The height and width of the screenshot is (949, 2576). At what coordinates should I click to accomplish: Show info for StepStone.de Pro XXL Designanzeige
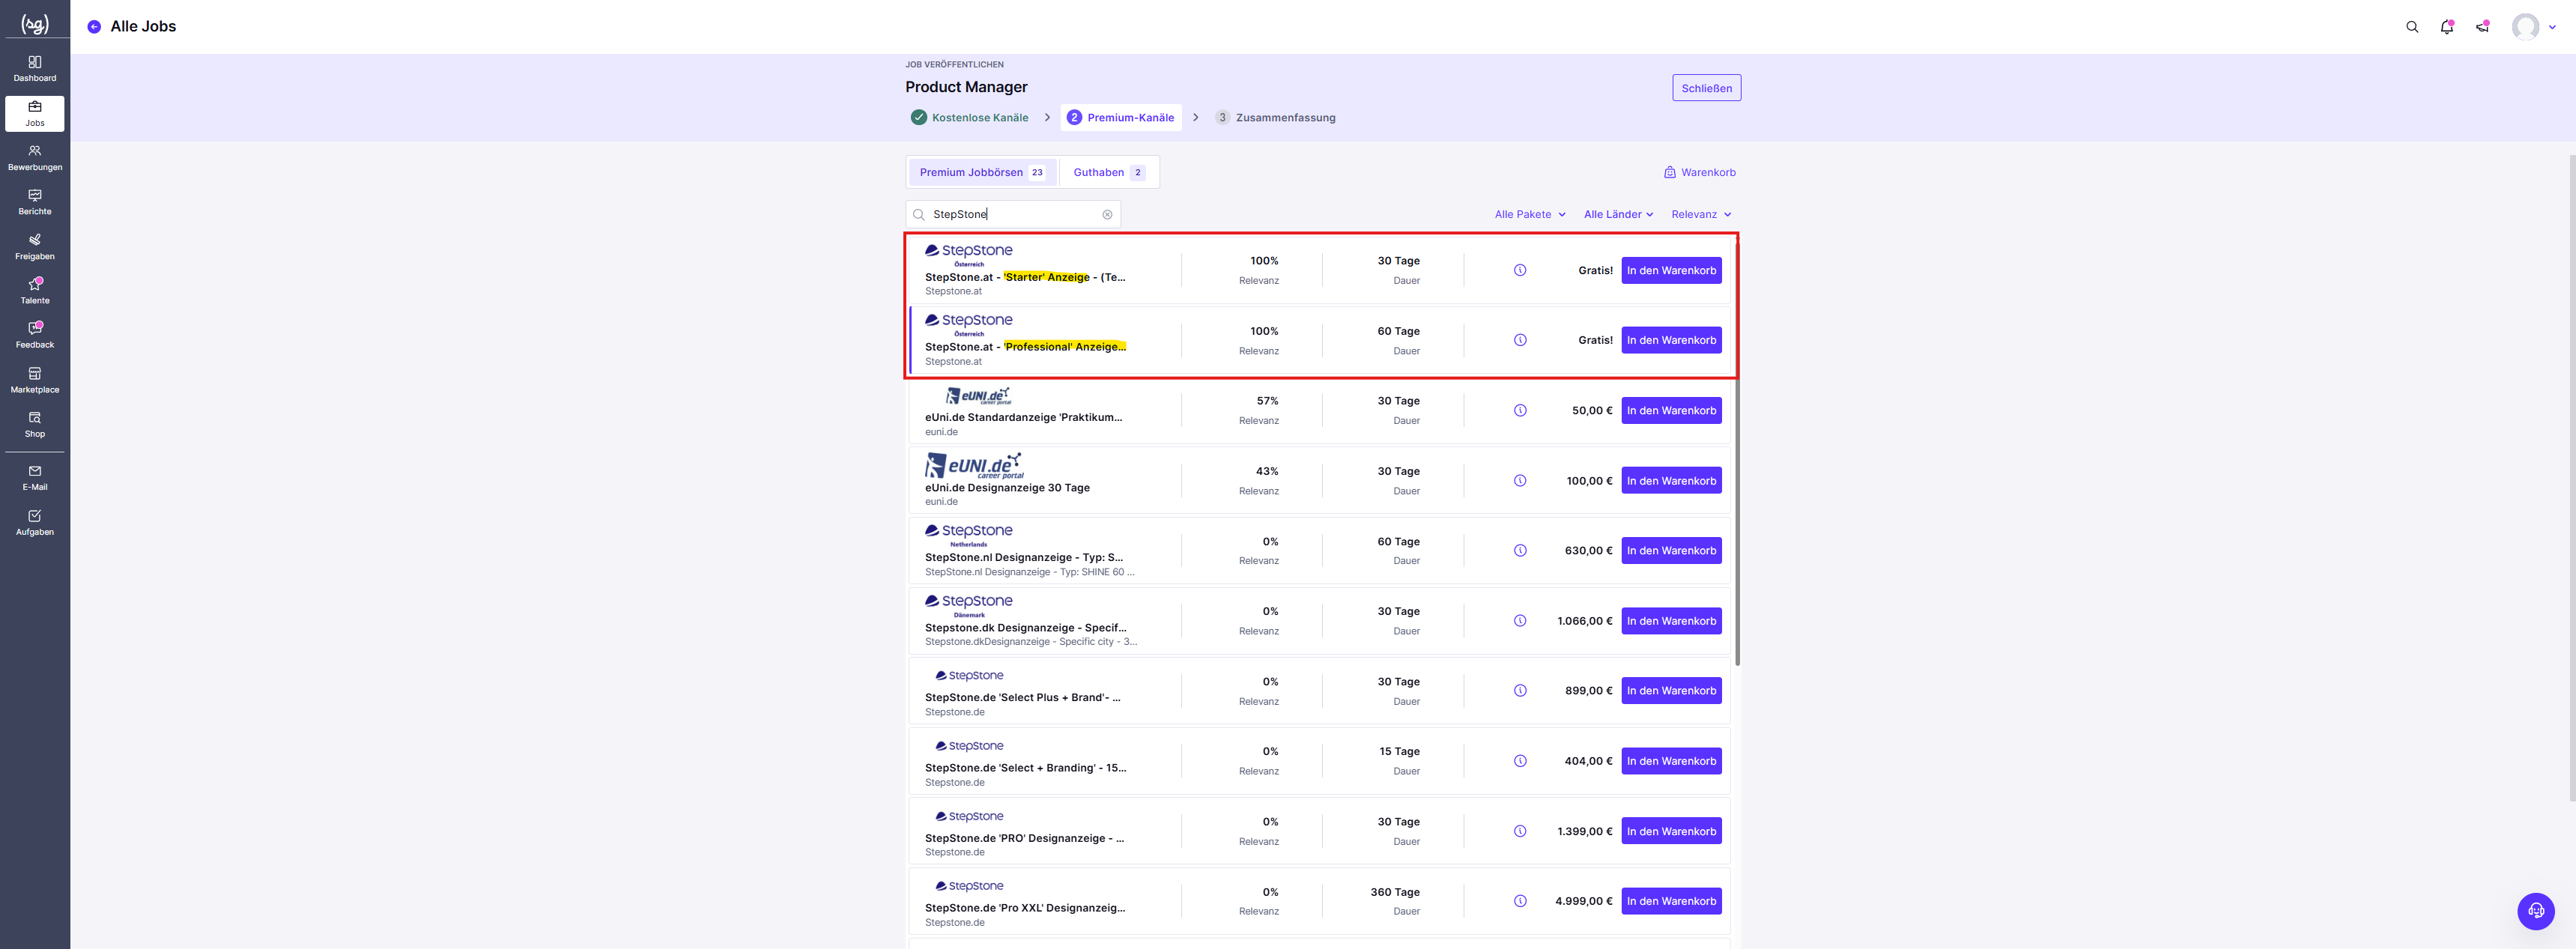(1520, 901)
